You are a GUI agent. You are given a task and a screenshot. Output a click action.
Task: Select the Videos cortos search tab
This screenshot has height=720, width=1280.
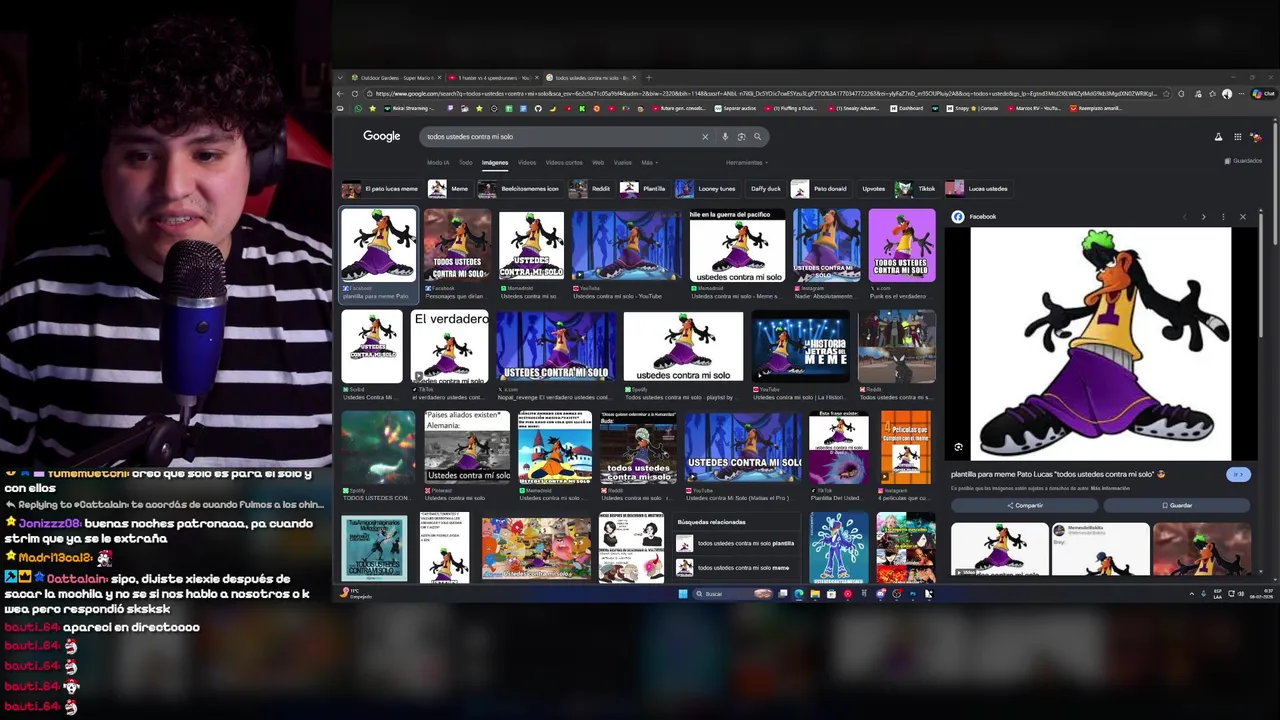[564, 163]
